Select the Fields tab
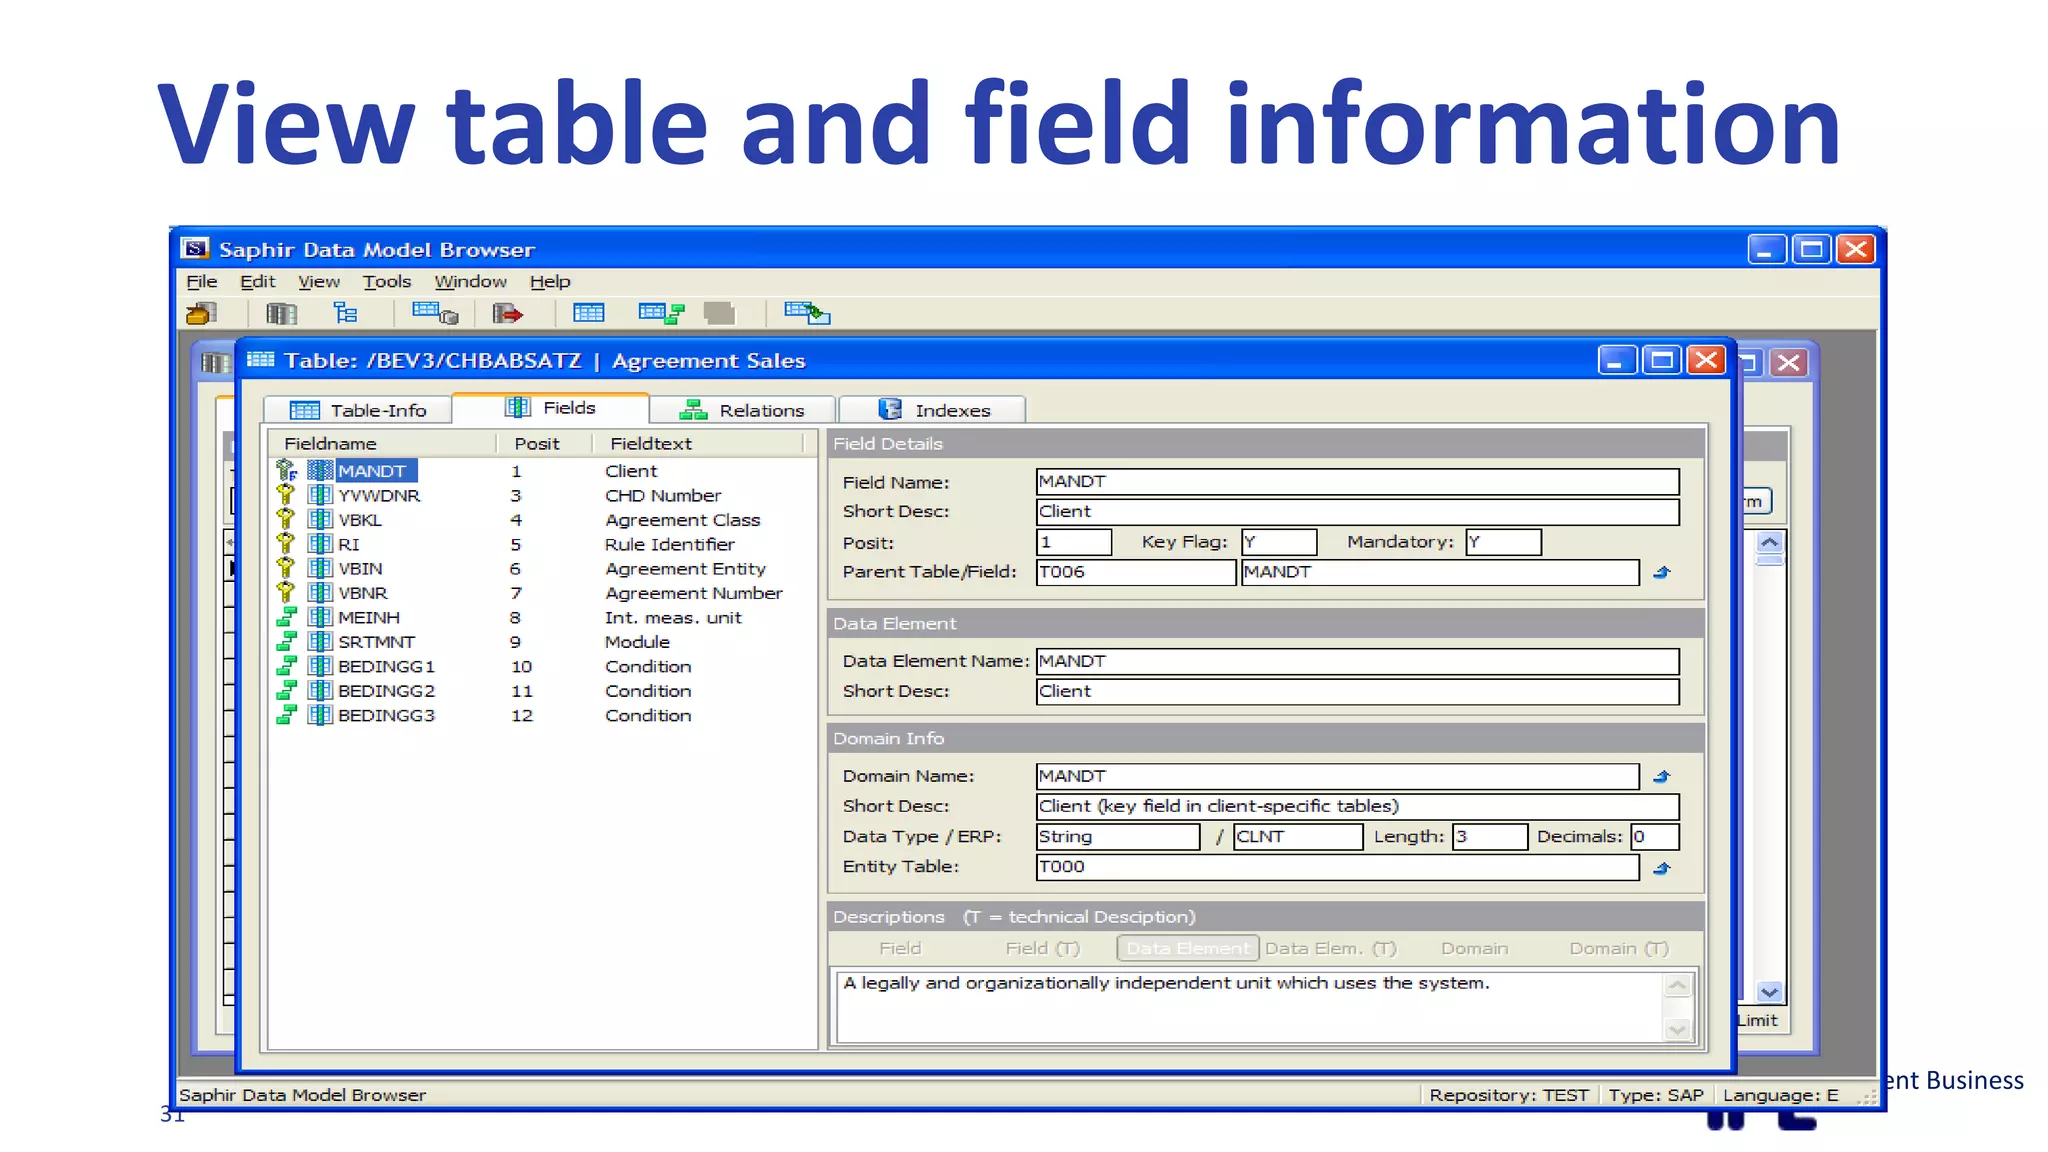Image resolution: width=2048 pixels, height=1152 pixels. coord(550,408)
